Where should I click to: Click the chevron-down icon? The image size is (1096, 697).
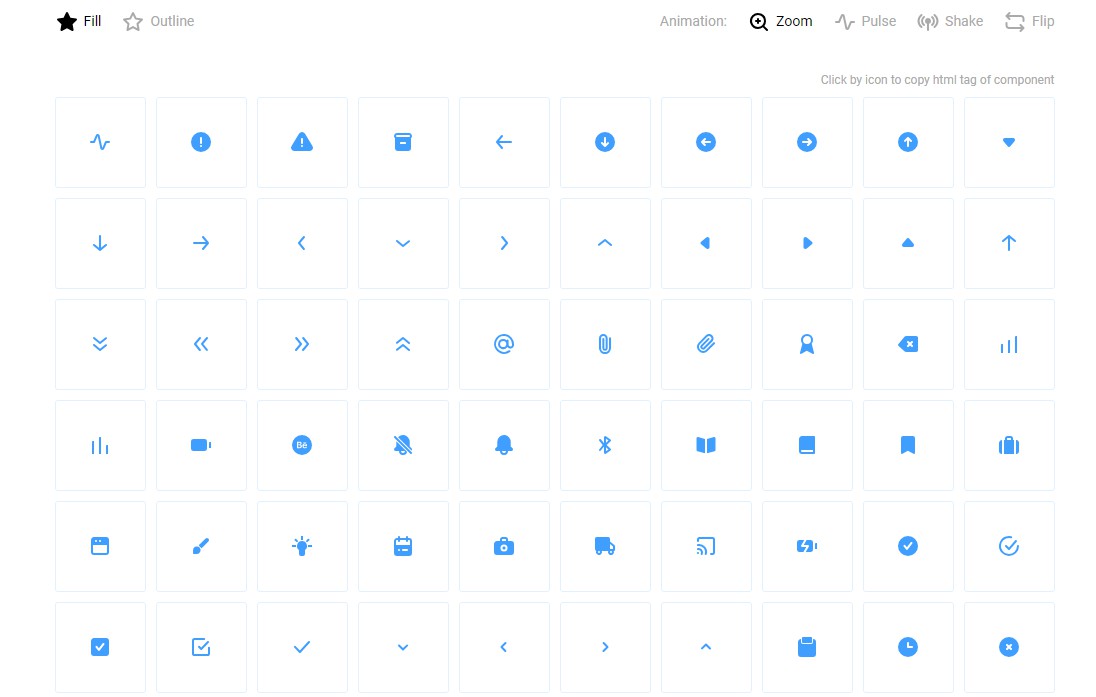coord(403,243)
